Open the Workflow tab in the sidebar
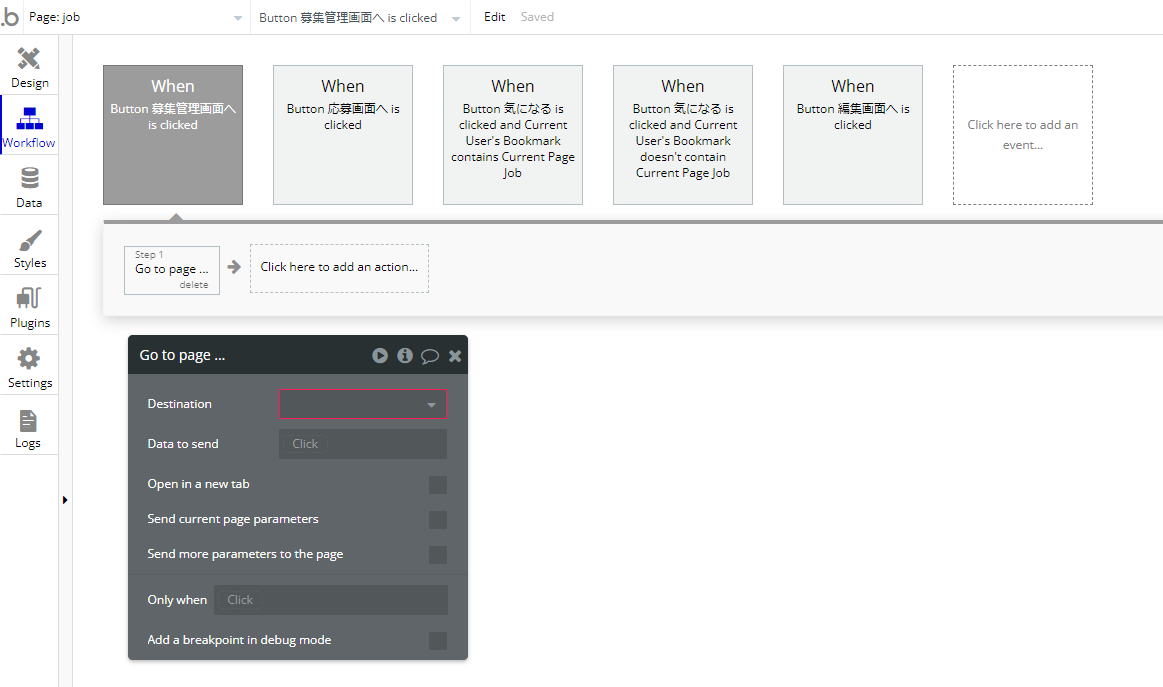This screenshot has width=1163, height=687. (x=29, y=127)
